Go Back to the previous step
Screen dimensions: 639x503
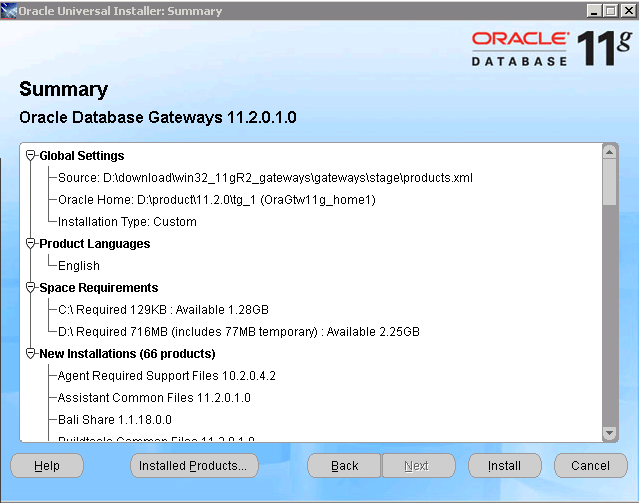click(x=344, y=465)
